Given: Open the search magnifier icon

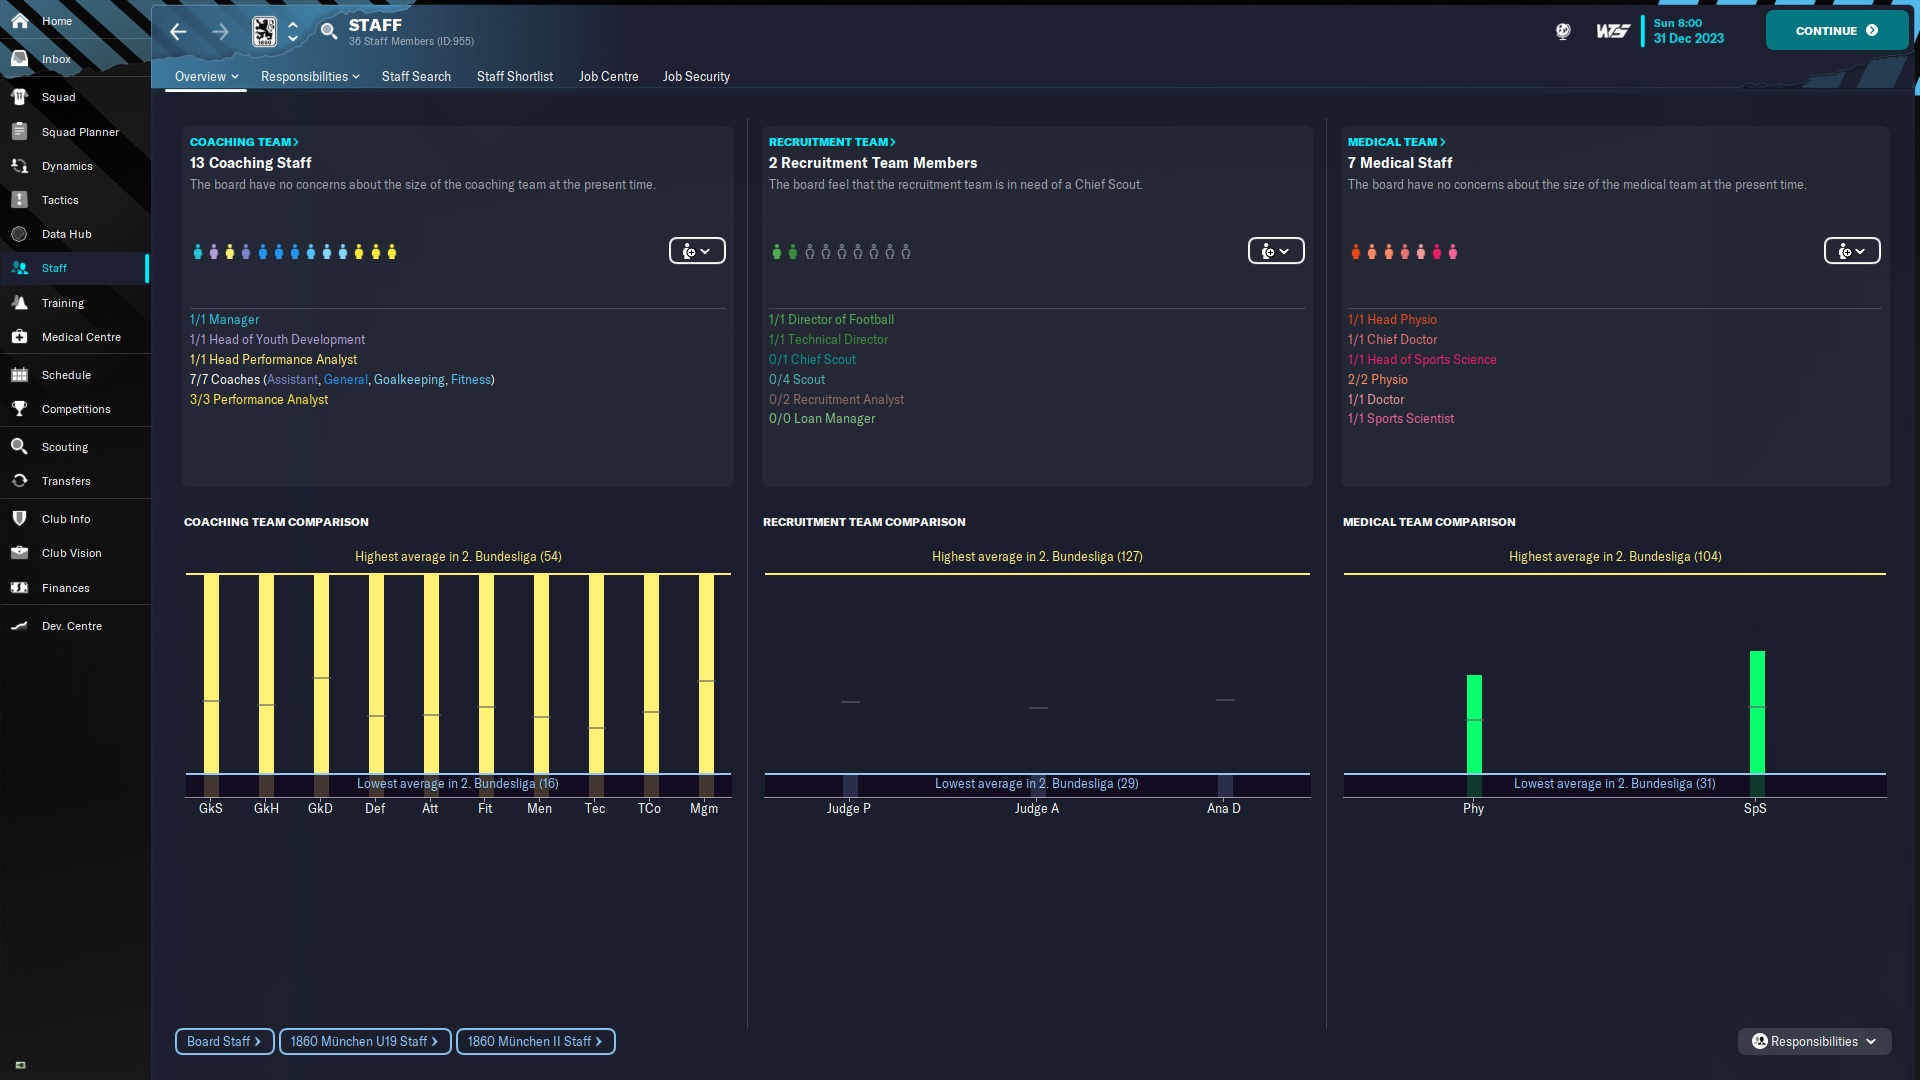Looking at the screenshot, I should (329, 32).
